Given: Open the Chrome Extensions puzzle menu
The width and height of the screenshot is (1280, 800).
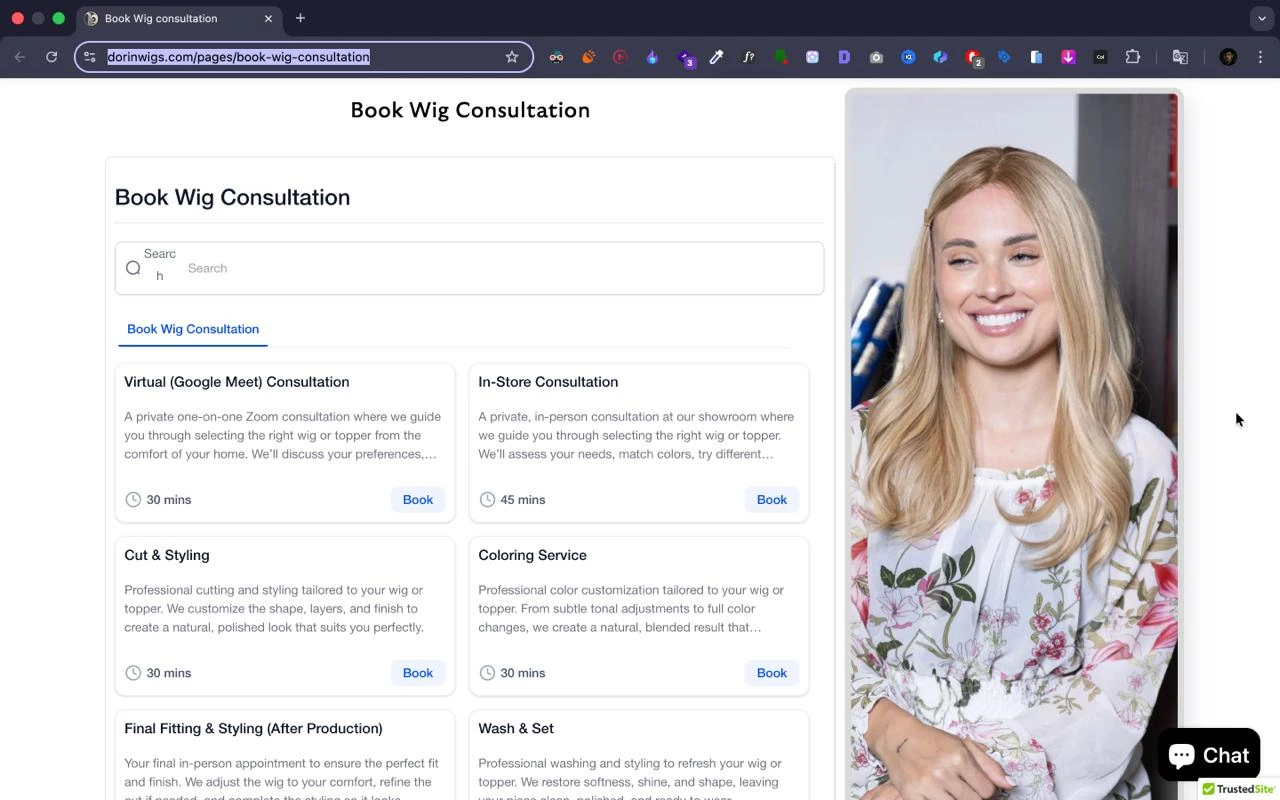Looking at the screenshot, I should click(x=1133, y=57).
